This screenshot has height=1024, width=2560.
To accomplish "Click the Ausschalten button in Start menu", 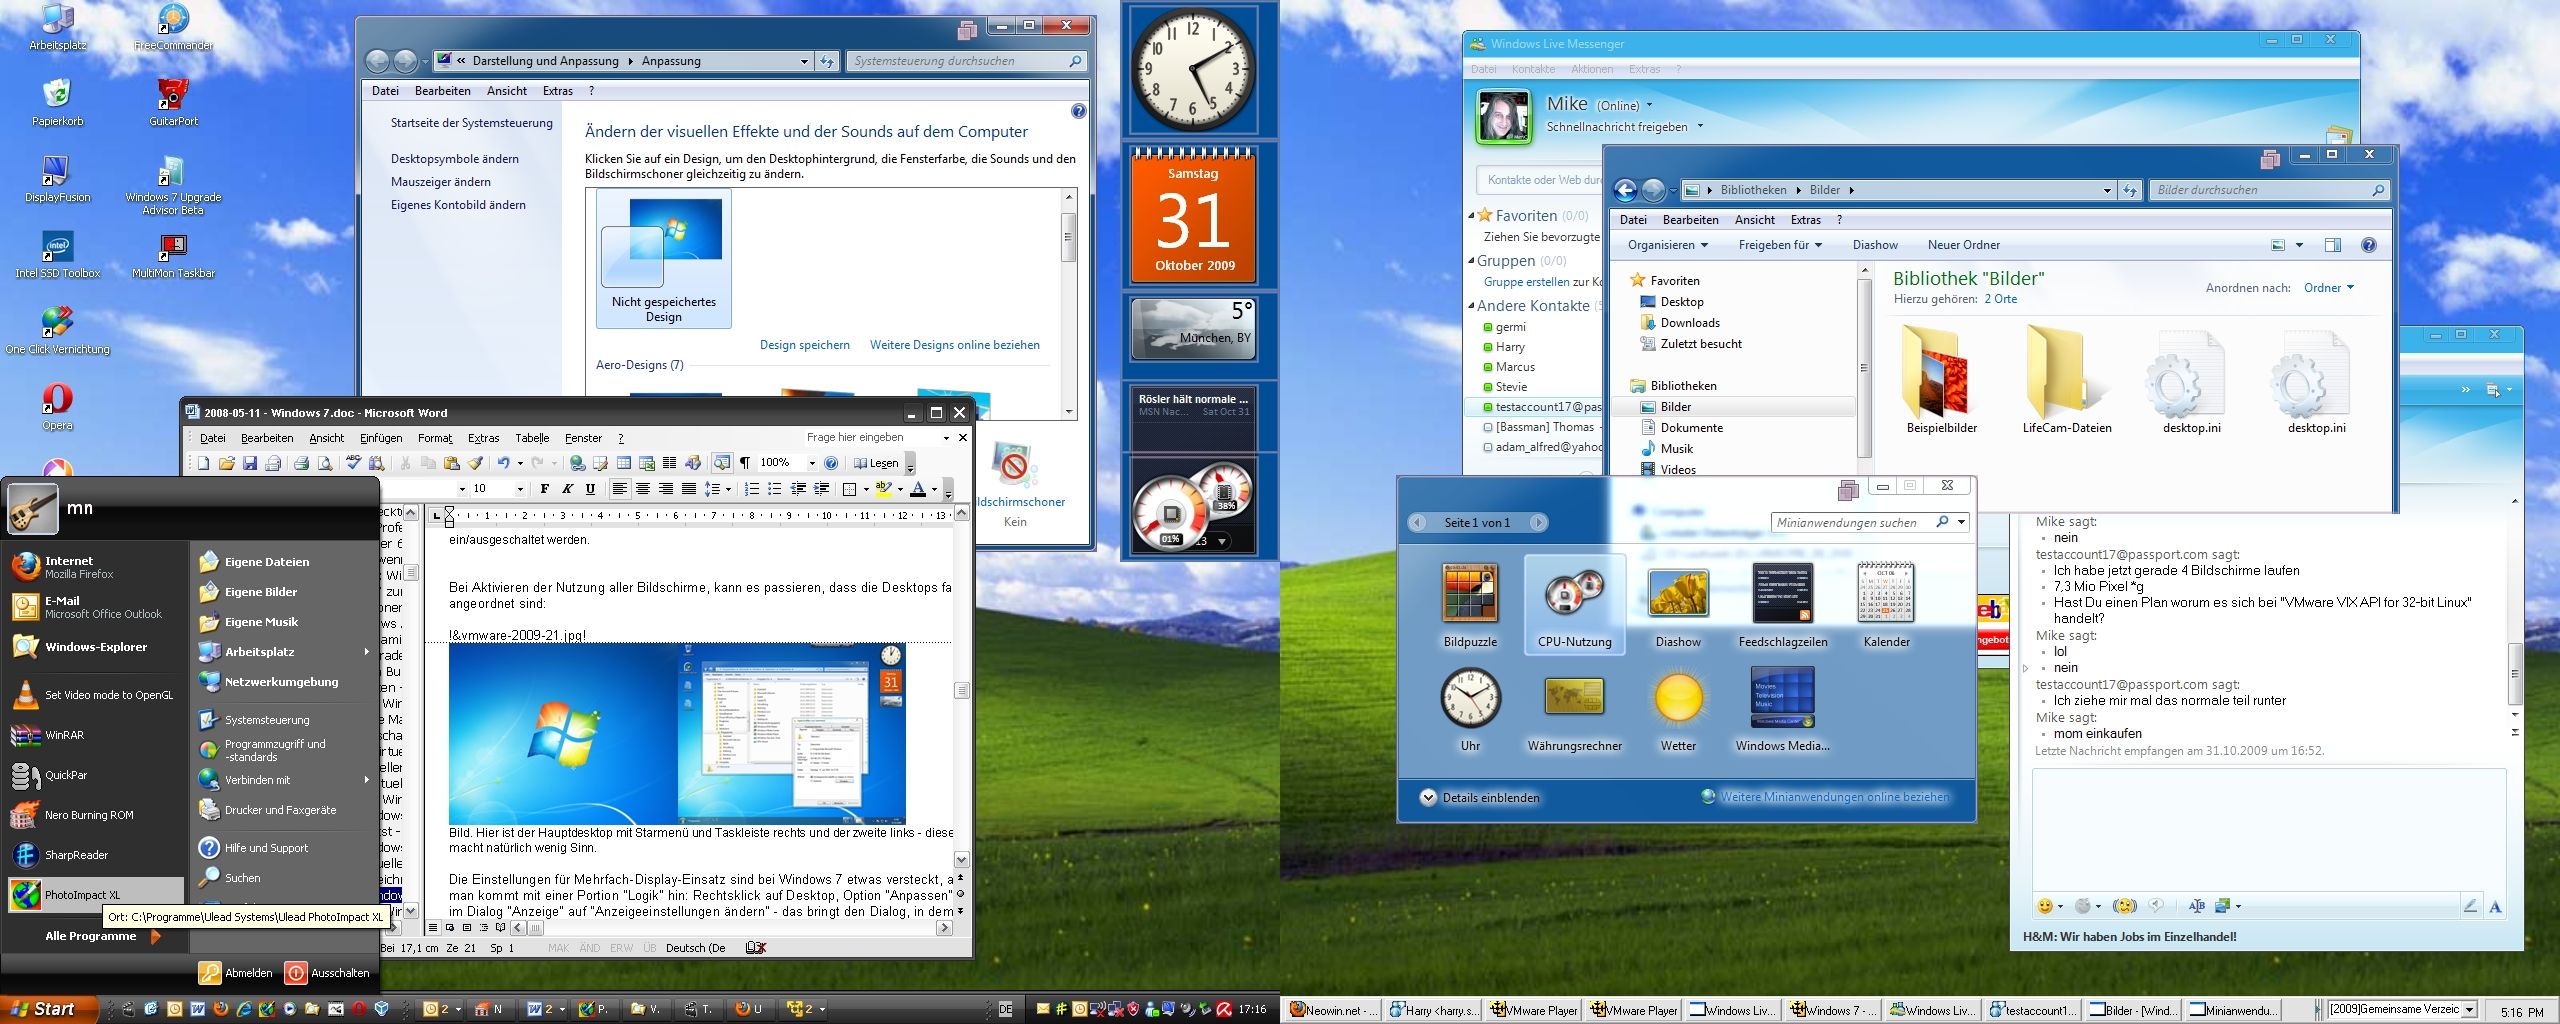I will pyautogui.click(x=327, y=973).
